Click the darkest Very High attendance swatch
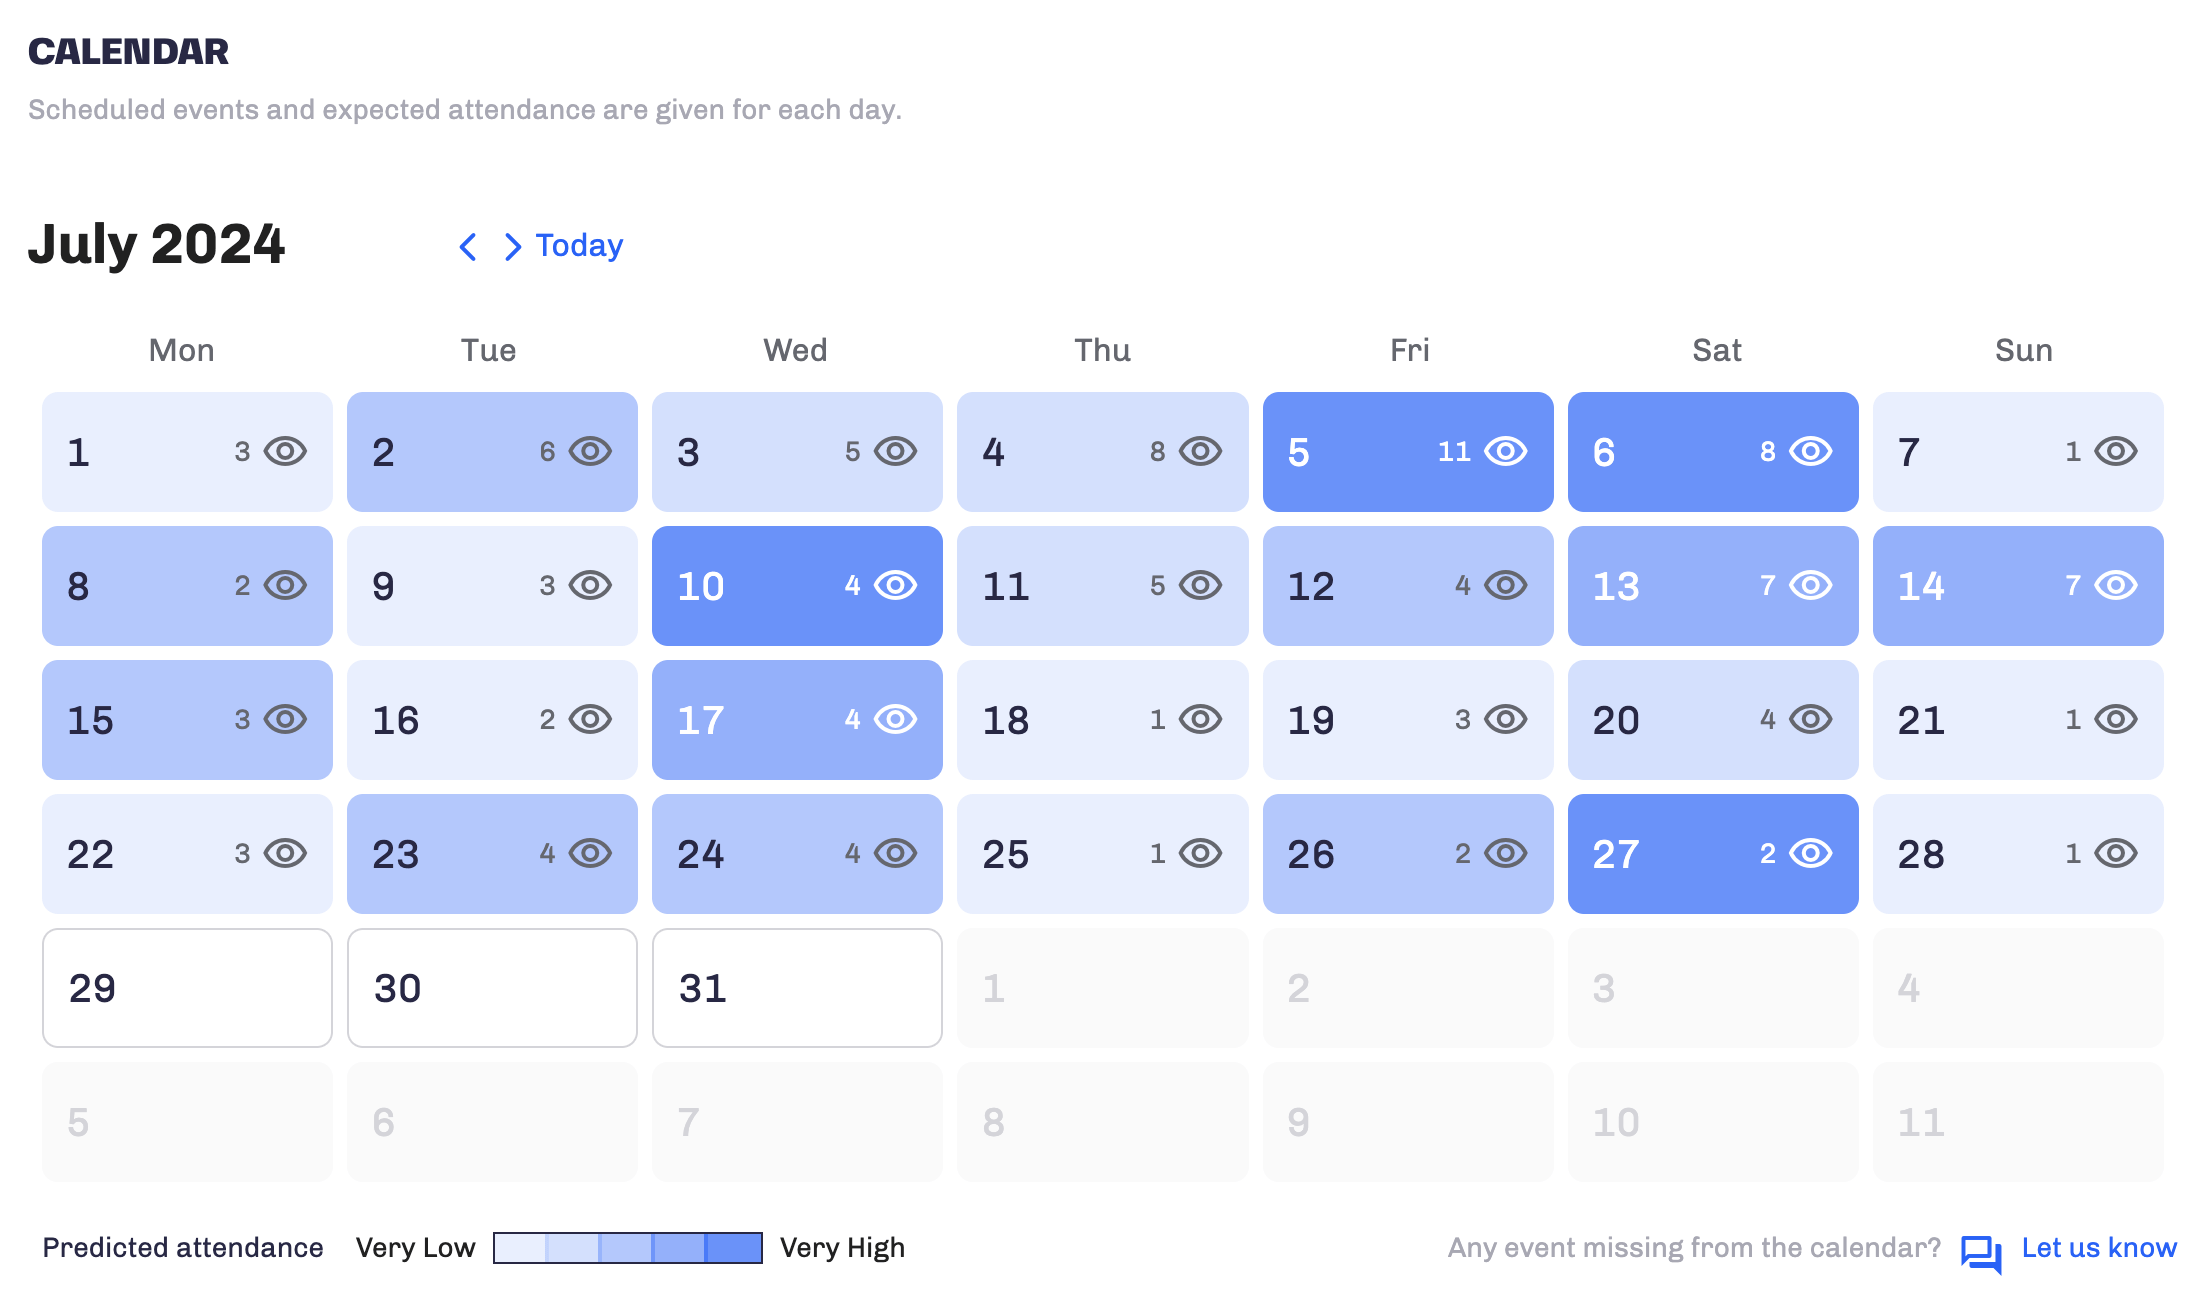Image resolution: width=2204 pixels, height=1298 pixels. 733,1248
